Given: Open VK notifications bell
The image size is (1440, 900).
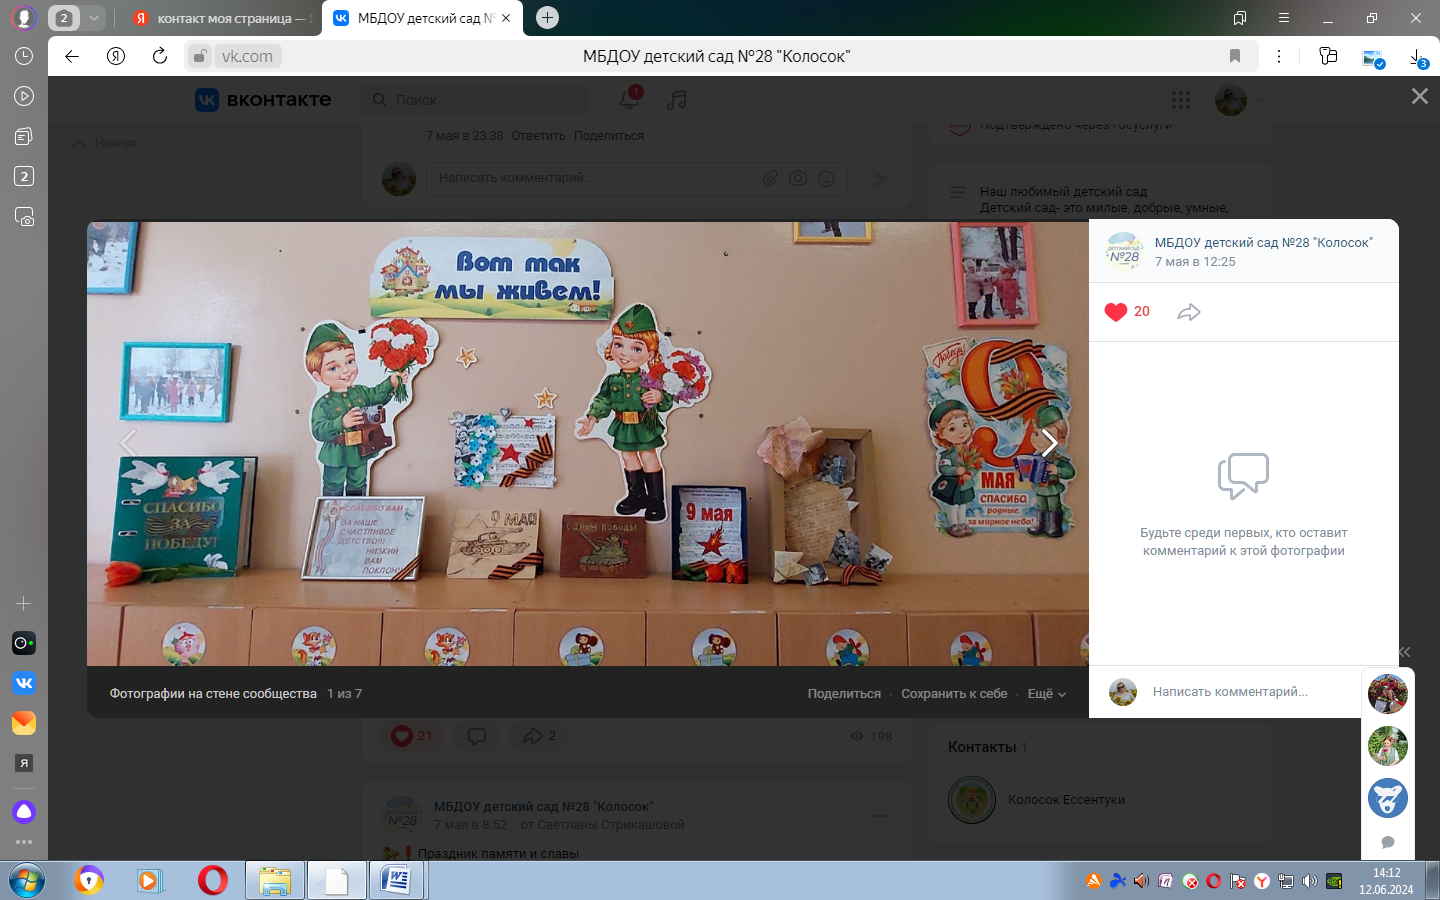Looking at the screenshot, I should 629,99.
